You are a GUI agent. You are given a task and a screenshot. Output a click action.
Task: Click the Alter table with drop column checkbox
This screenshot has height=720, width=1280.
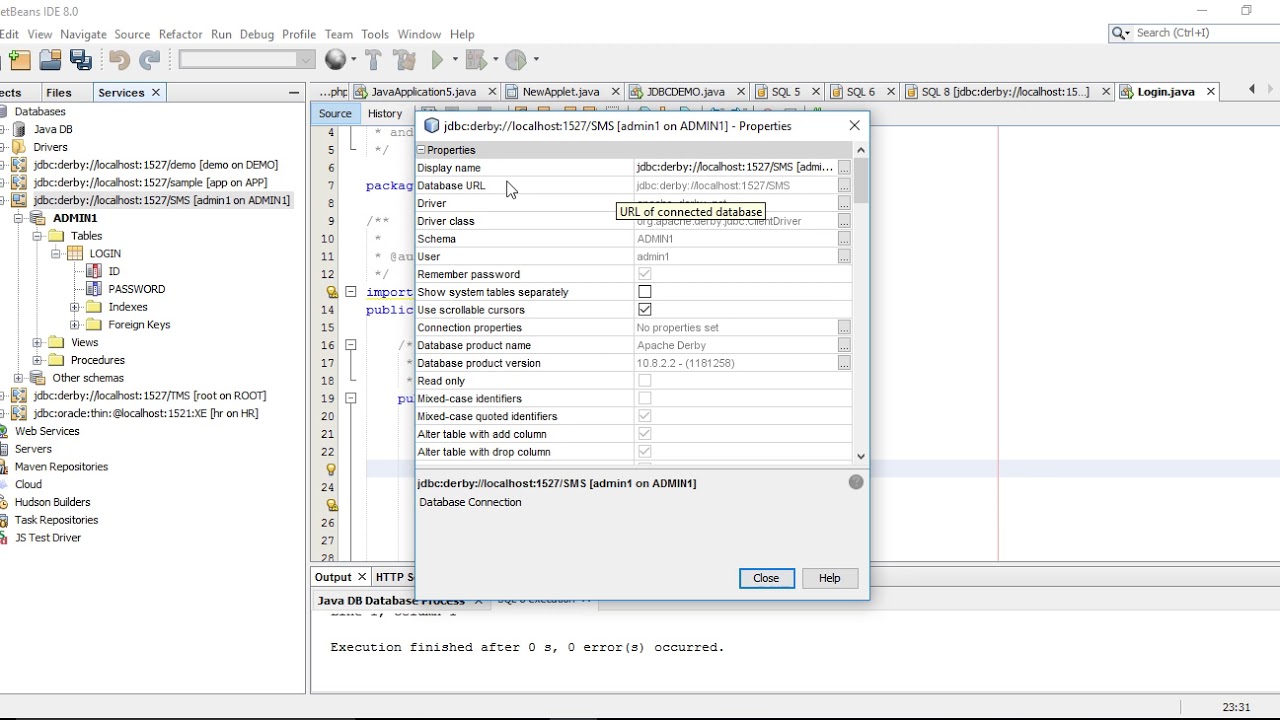click(644, 452)
